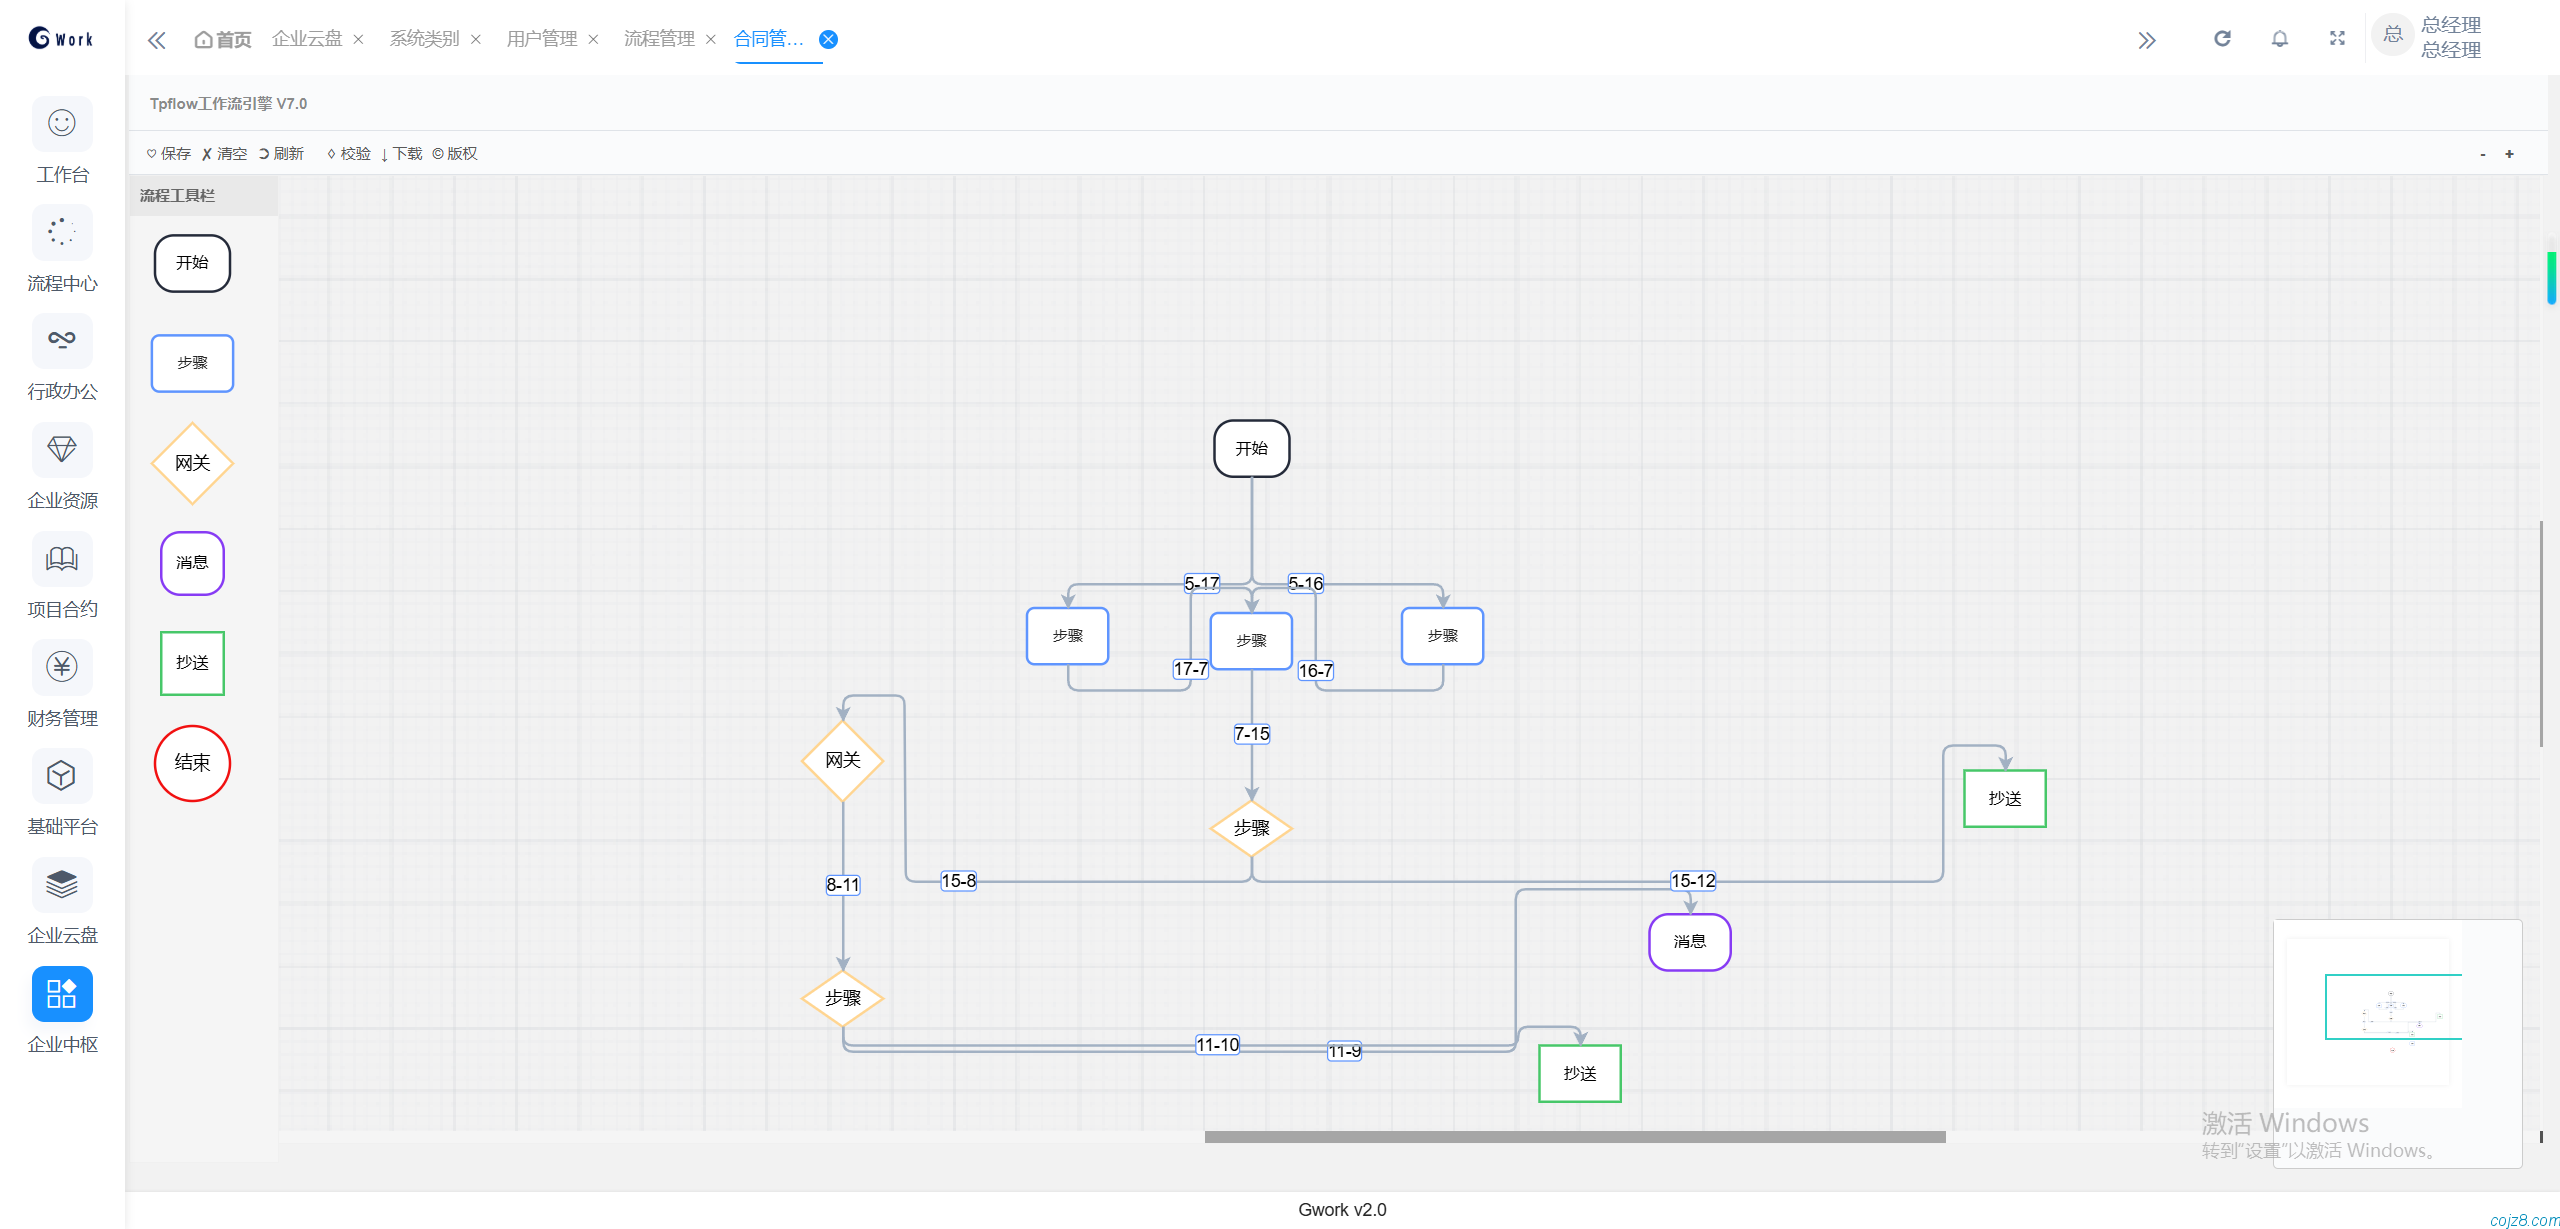Image resolution: width=2560 pixels, height=1229 pixels.
Task: Click the page refresh icon in header
Action: click(x=2222, y=39)
